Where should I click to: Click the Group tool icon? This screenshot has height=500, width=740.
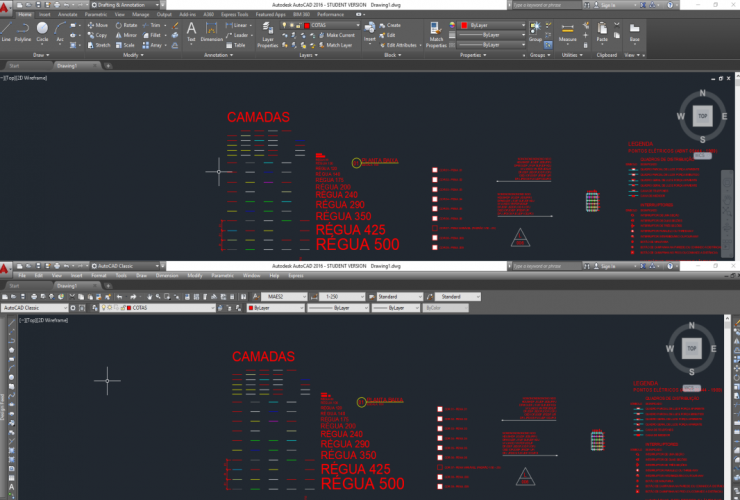pyautogui.click(x=535, y=30)
